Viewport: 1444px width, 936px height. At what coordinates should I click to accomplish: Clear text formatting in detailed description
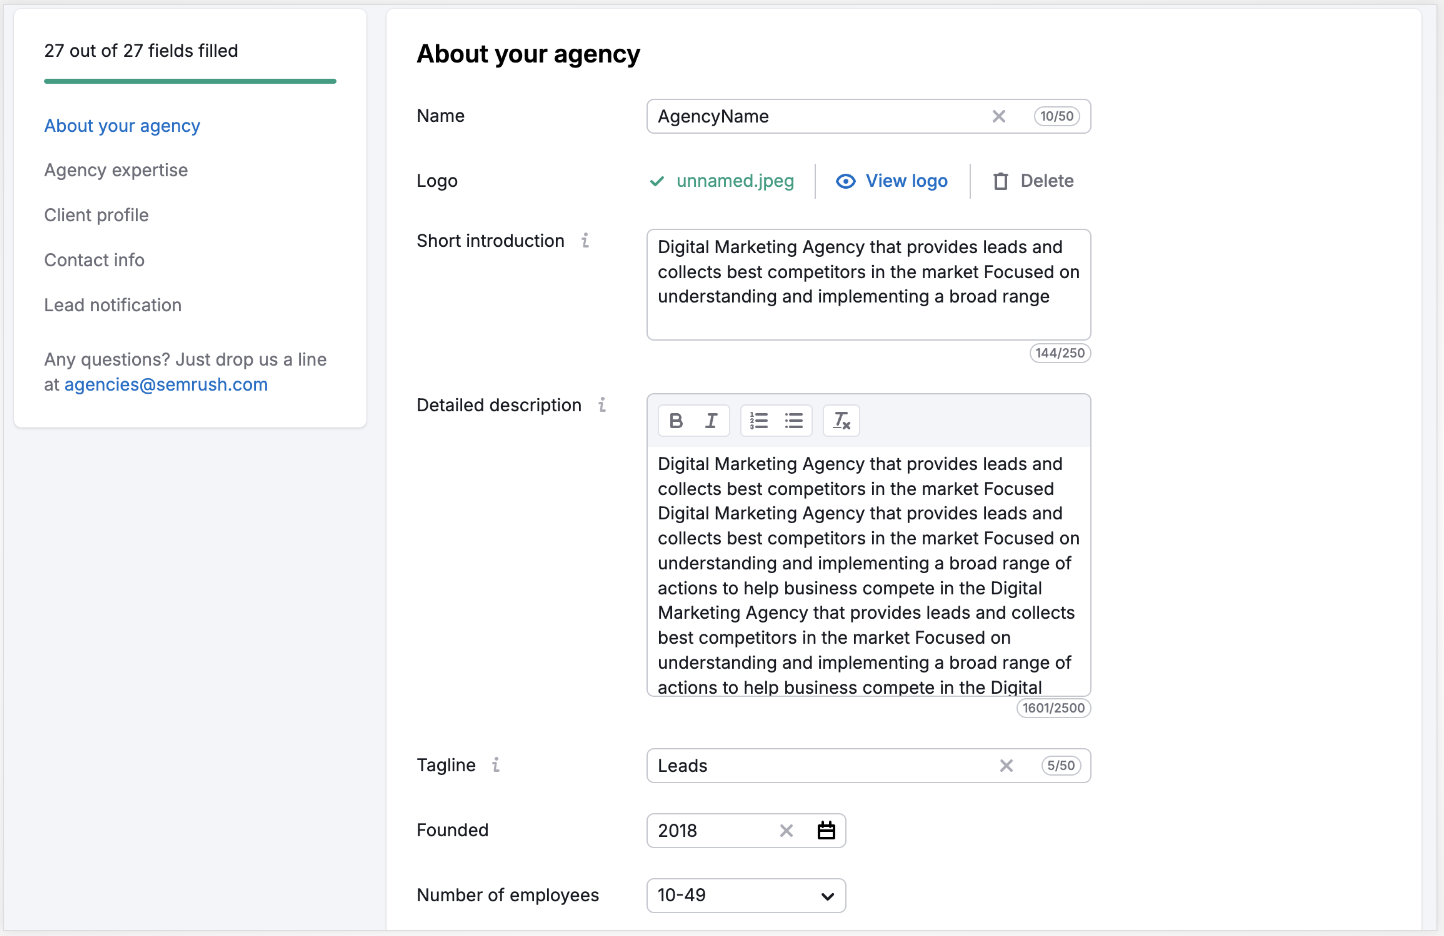tap(841, 420)
